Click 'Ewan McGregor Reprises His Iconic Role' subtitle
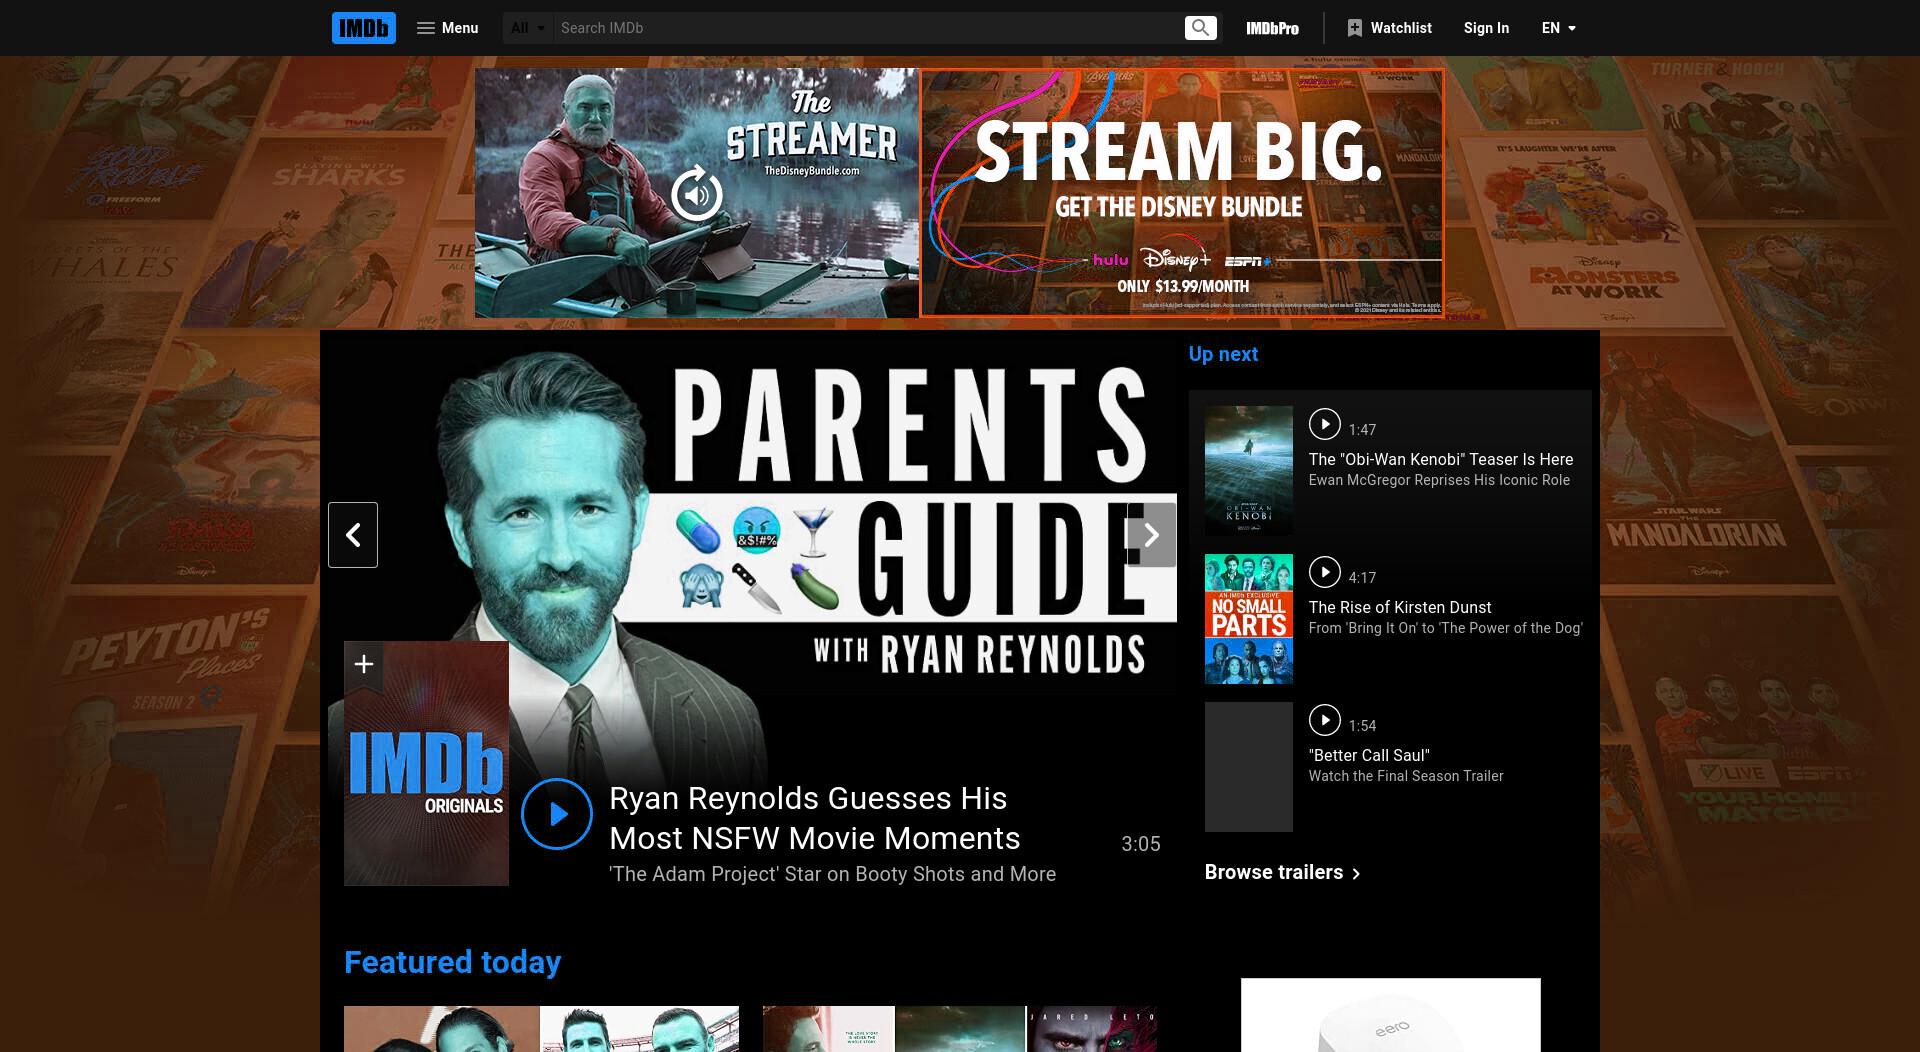Viewport: 1920px width, 1052px height. [x=1439, y=480]
